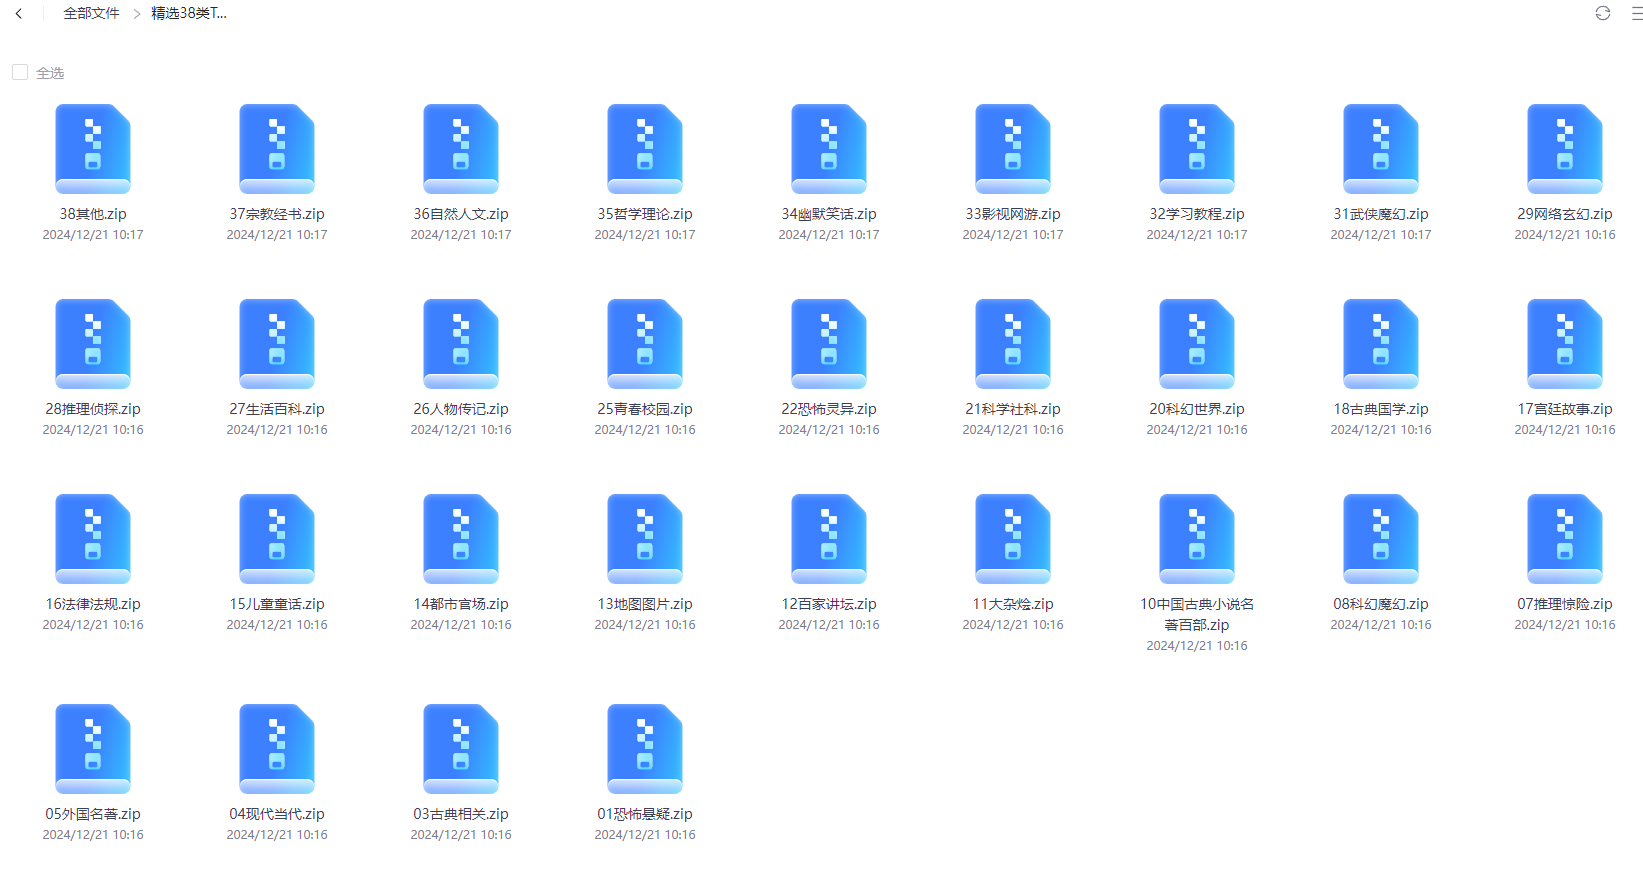Select the 31武侠魔幻.zip archive icon
This screenshot has height=887, width=1643.
tap(1381, 149)
